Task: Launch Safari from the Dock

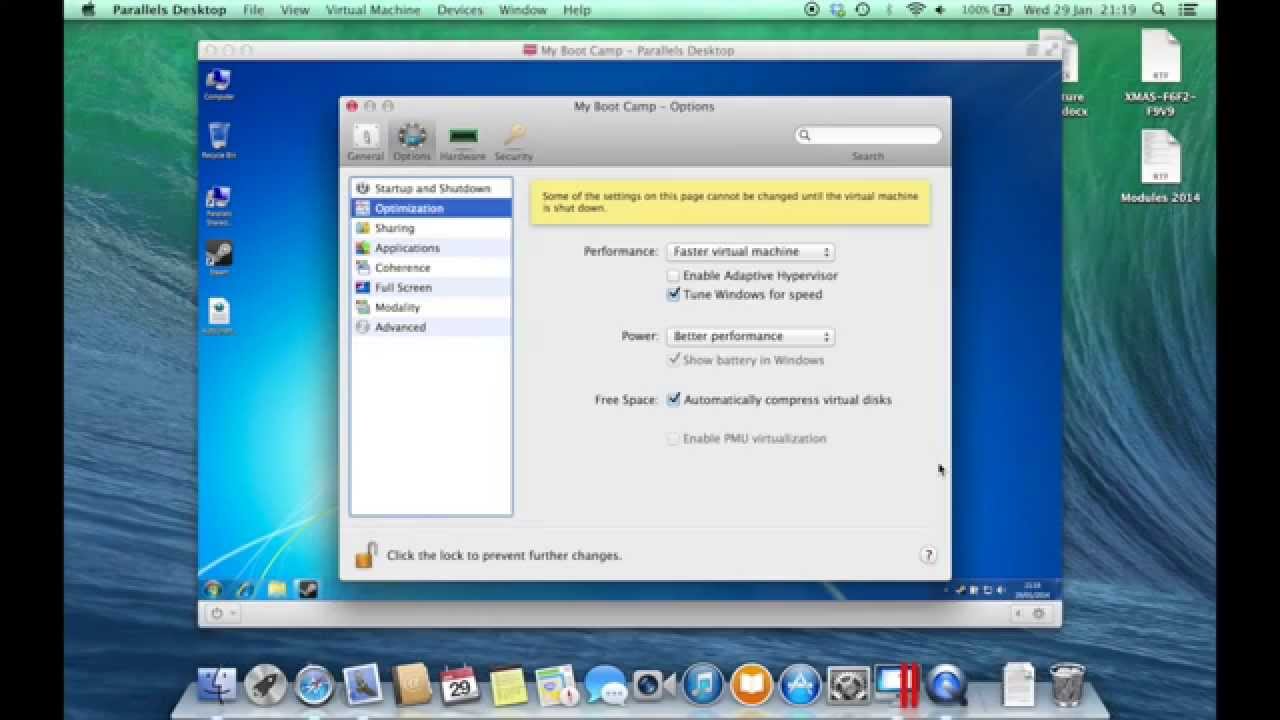Action: click(314, 685)
